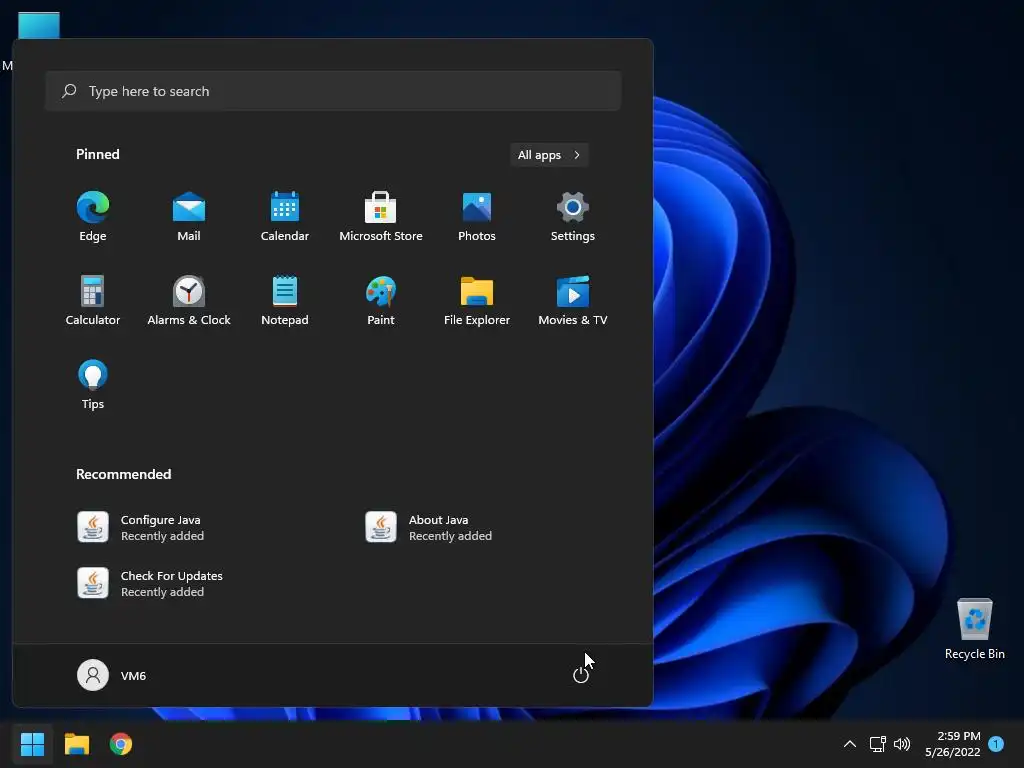Click the power button in Start menu
This screenshot has height=768, width=1024.
(x=581, y=675)
